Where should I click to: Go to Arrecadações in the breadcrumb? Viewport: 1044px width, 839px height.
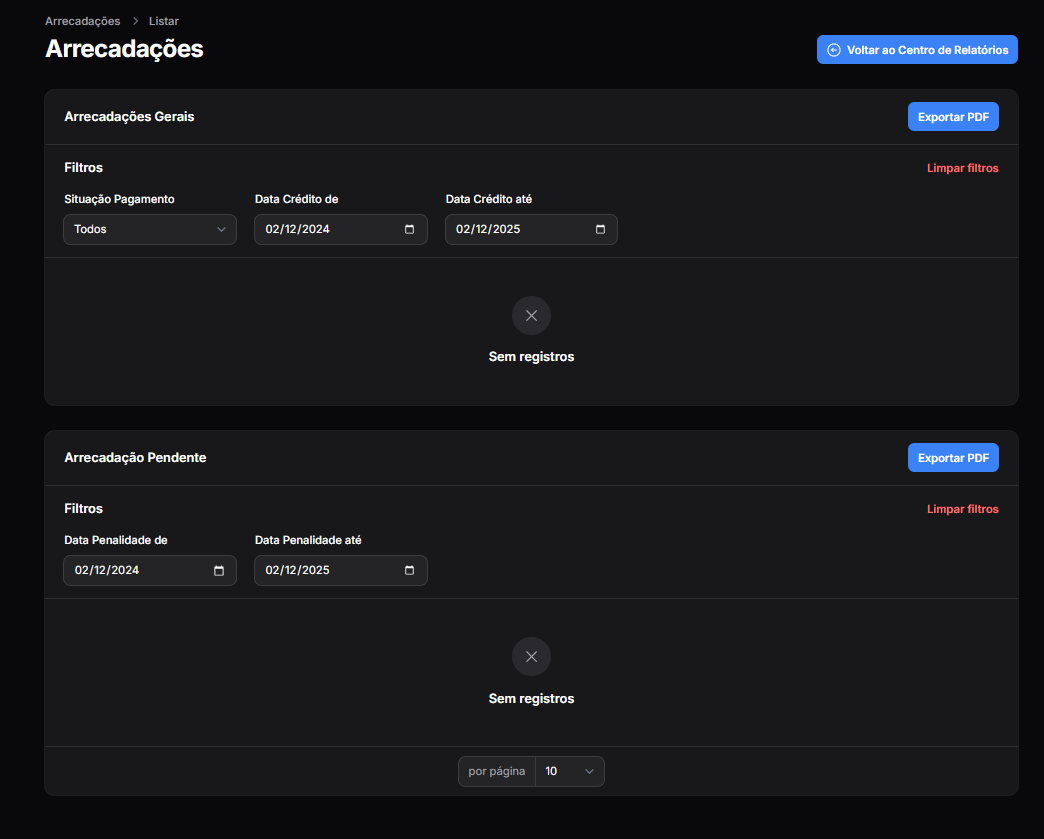[82, 21]
